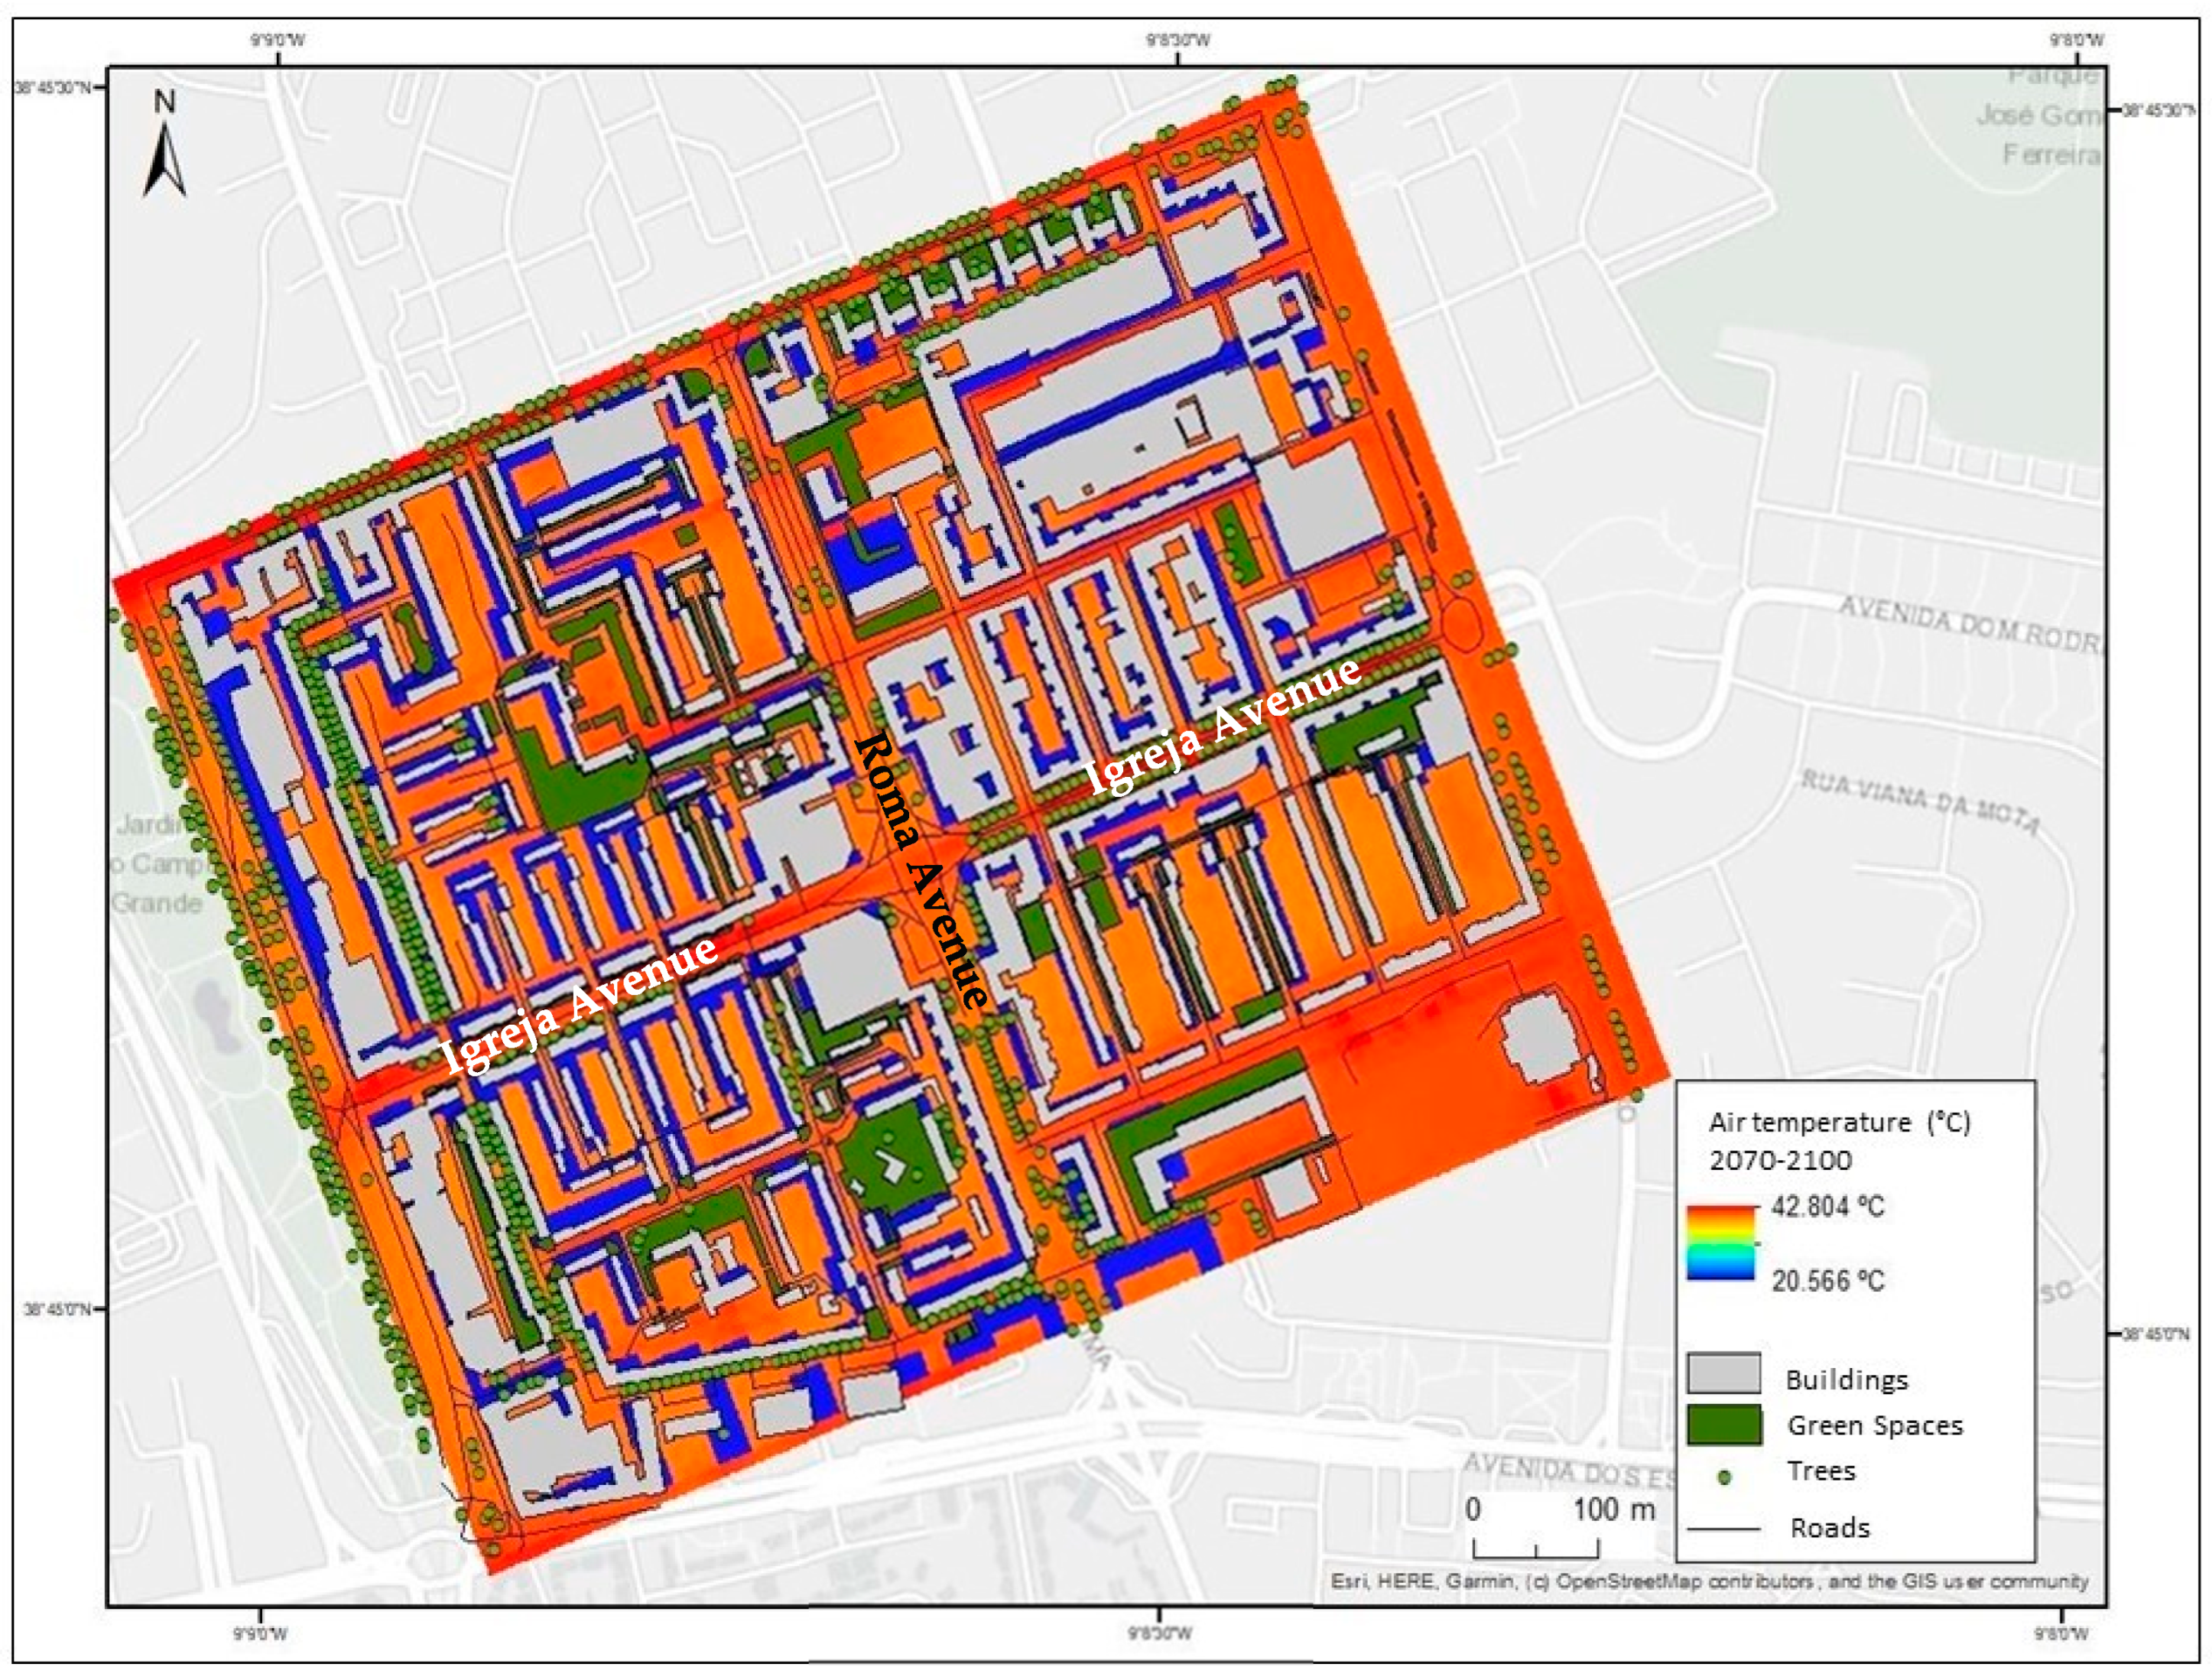This screenshot has height=1677, width=2212.
Task: Click the Esri attribution text
Action: 1708,1581
